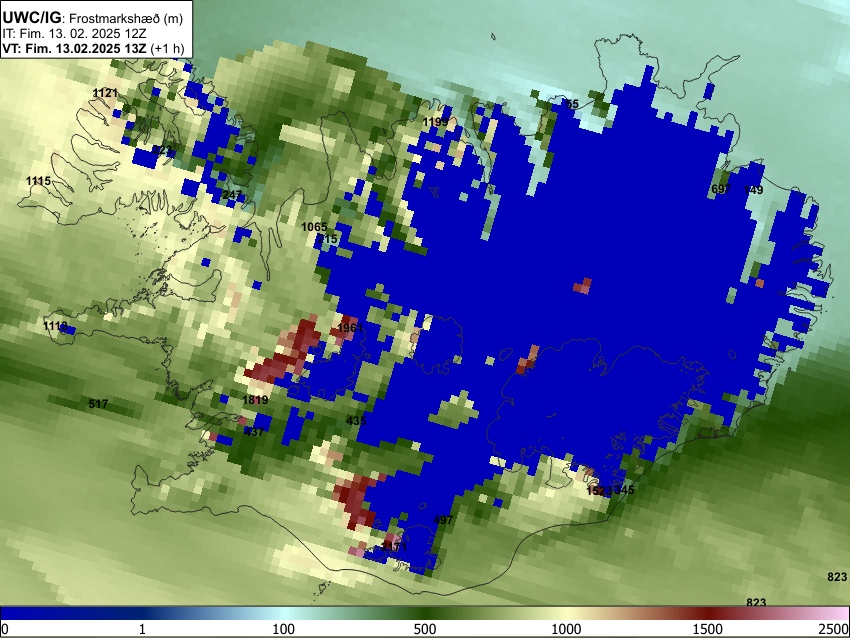Screen dimensions: 850x638
Task: Click the 497 value label on the map
Action: [x=443, y=520]
